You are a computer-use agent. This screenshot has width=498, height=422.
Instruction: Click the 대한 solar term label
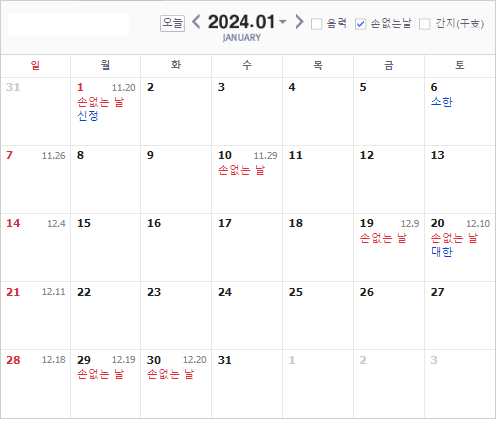coord(442,252)
